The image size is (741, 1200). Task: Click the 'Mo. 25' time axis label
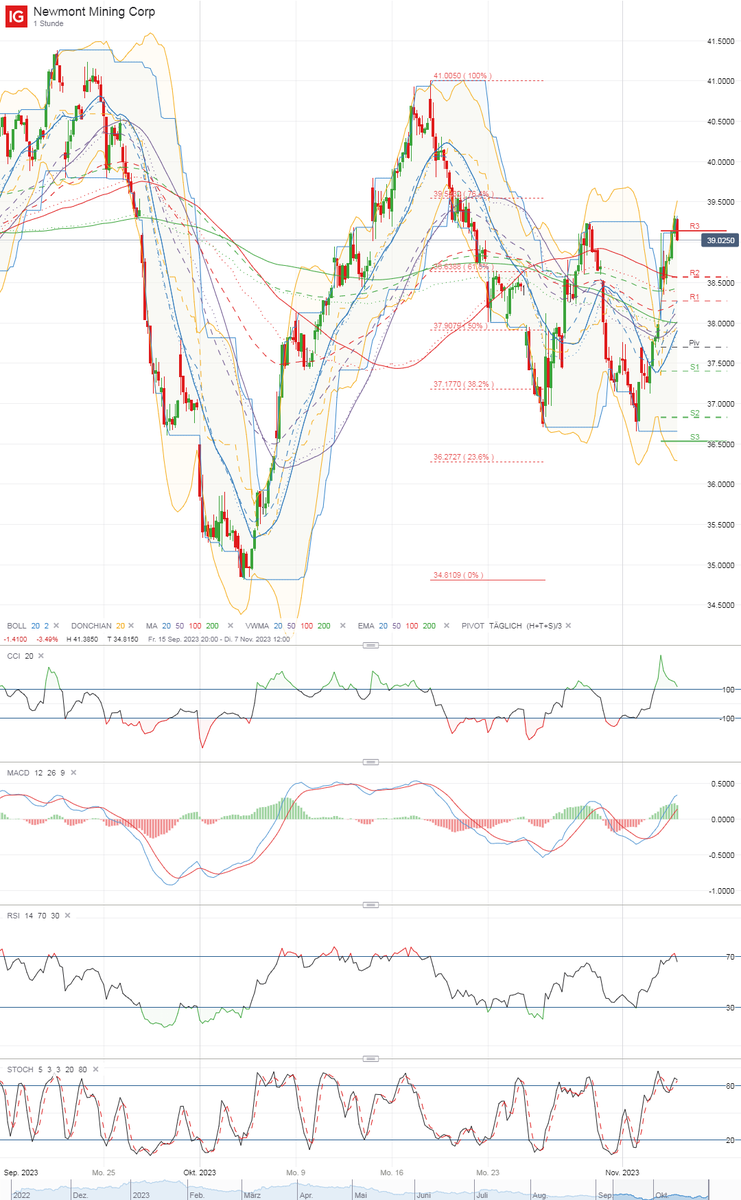[103, 1170]
